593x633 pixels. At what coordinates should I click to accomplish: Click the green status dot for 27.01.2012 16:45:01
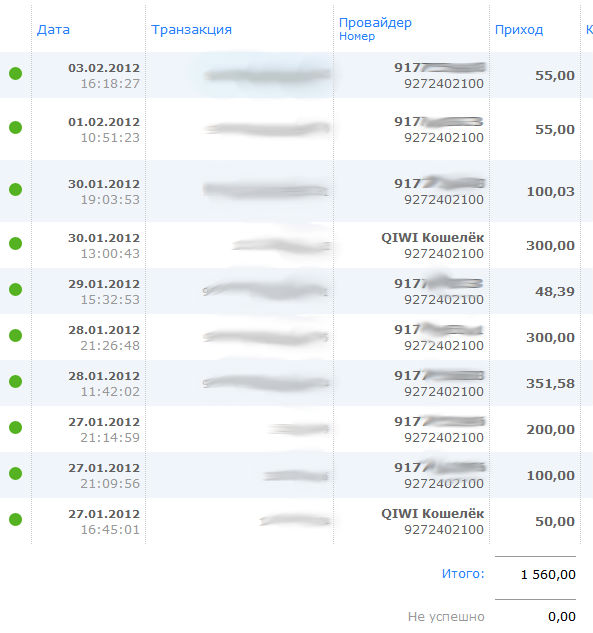point(15,520)
